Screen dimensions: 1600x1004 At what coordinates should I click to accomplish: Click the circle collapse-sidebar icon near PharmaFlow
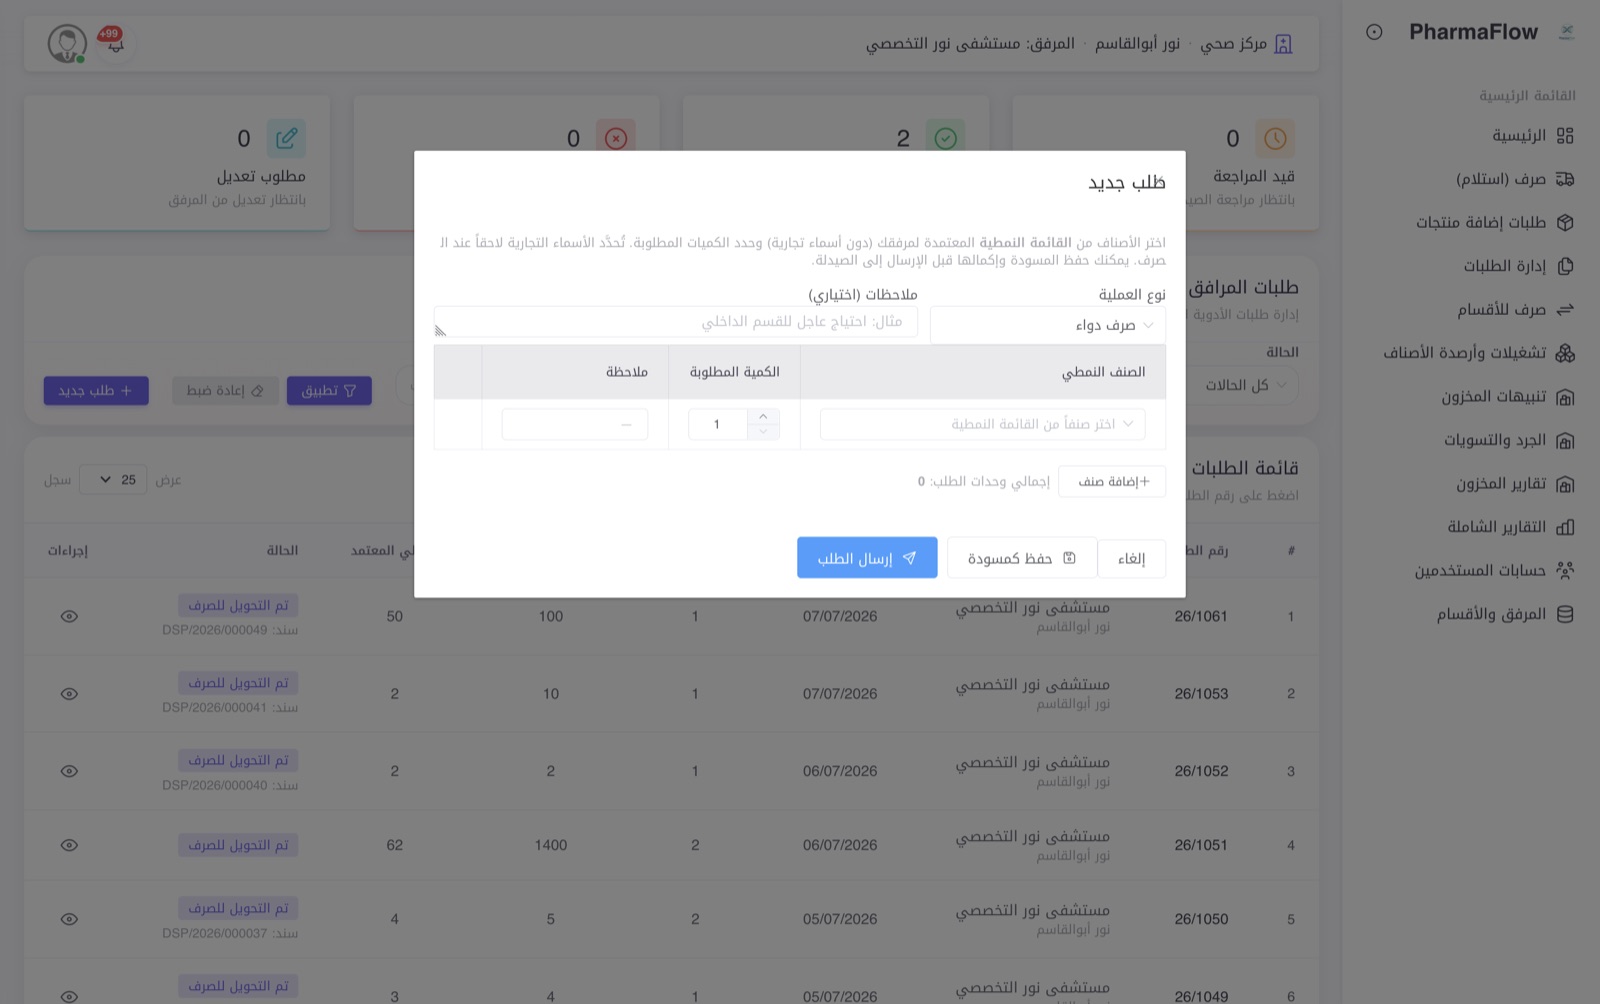coord(1374,32)
